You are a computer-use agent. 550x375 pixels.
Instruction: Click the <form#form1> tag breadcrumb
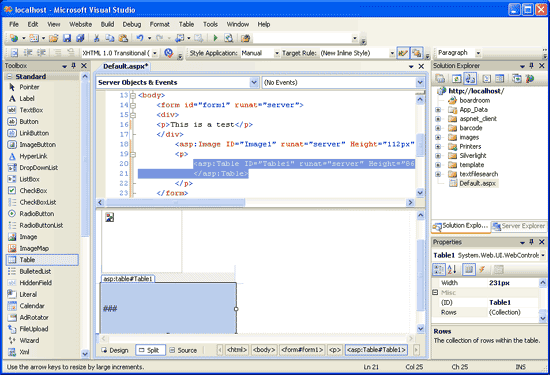tap(302, 350)
